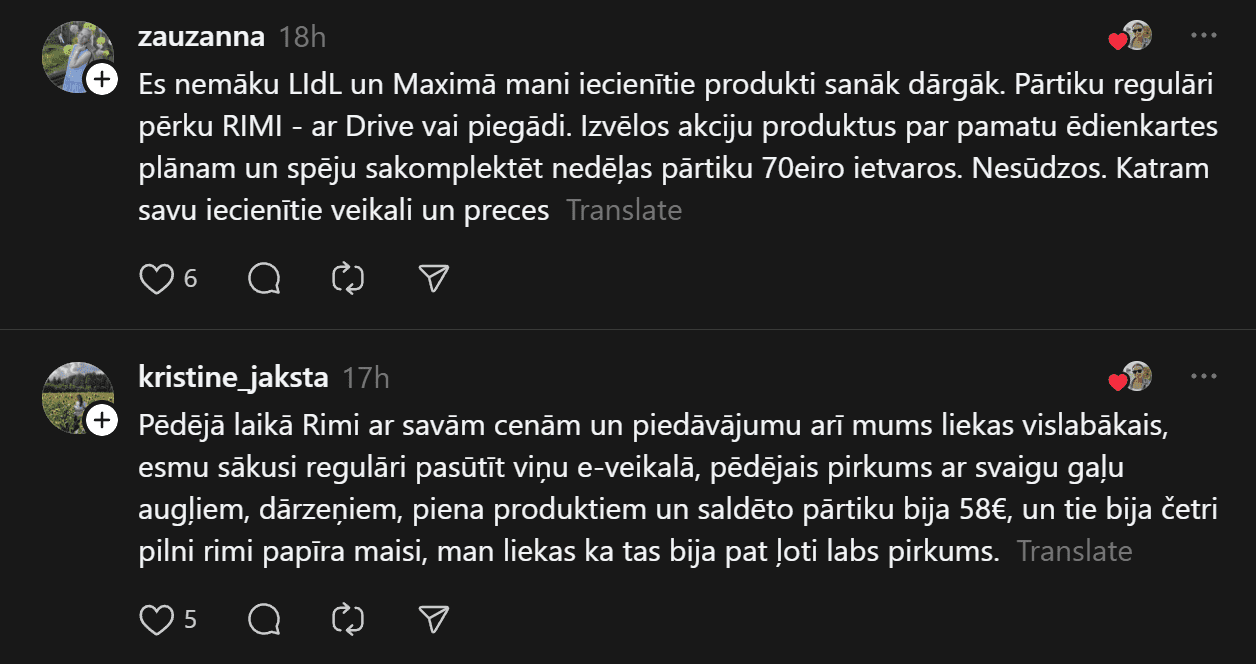
Task: Translate zauzanna's post
Action: pos(624,210)
